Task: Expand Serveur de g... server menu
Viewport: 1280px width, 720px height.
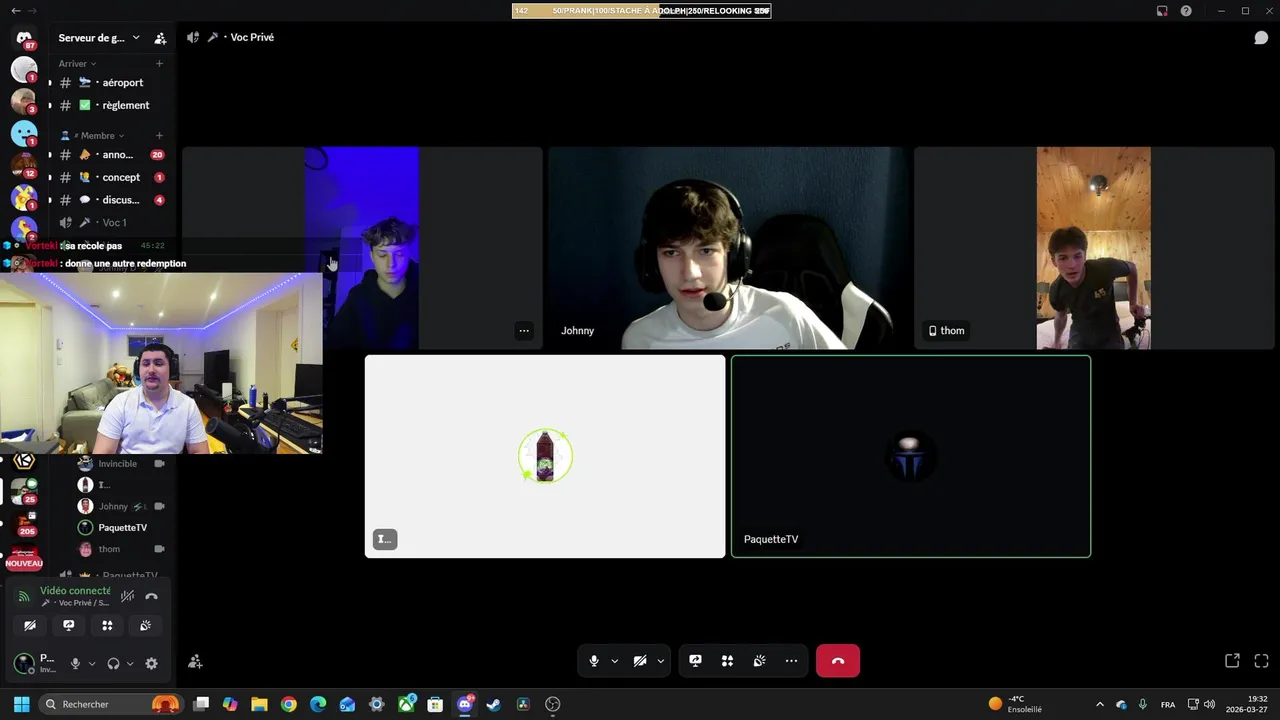Action: [99, 38]
